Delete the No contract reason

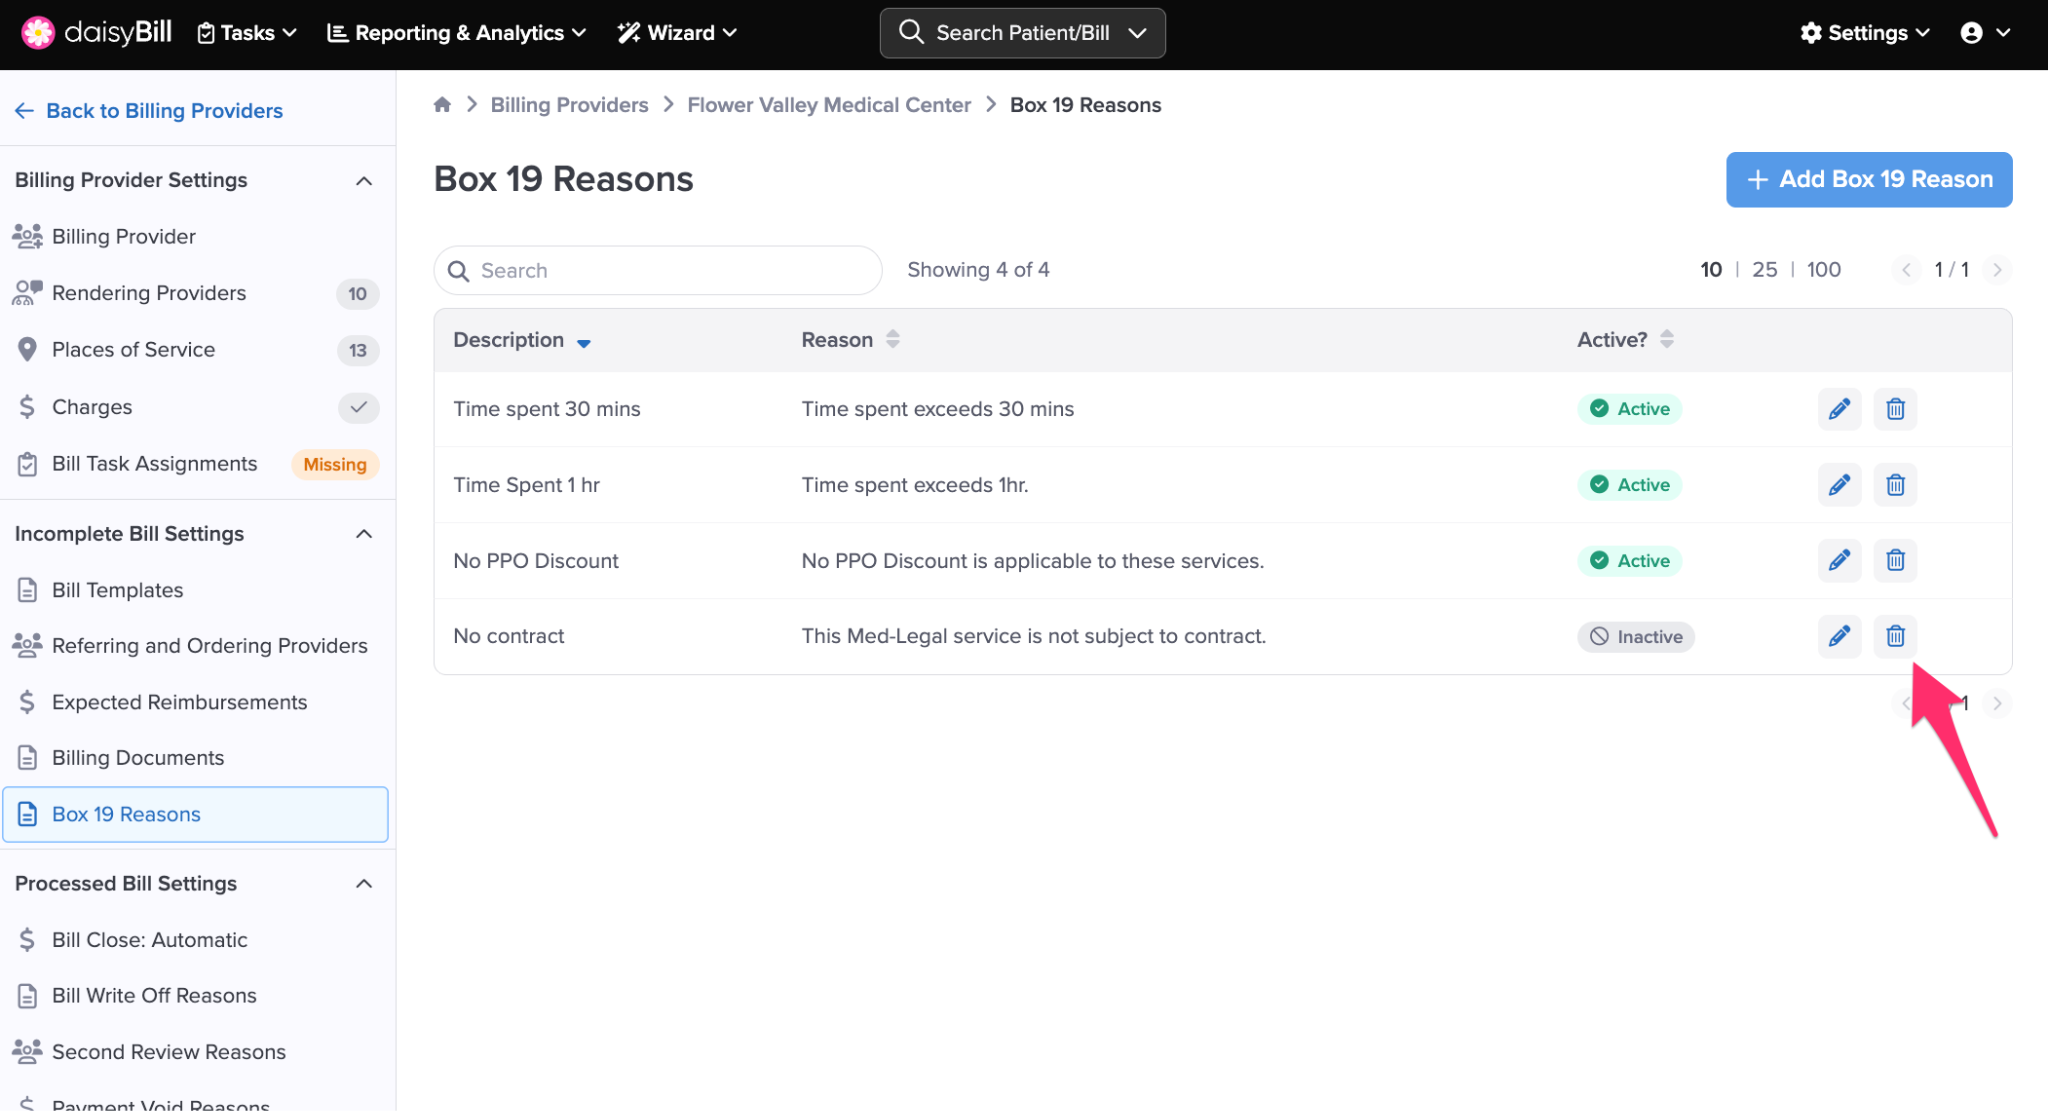pyautogui.click(x=1895, y=636)
